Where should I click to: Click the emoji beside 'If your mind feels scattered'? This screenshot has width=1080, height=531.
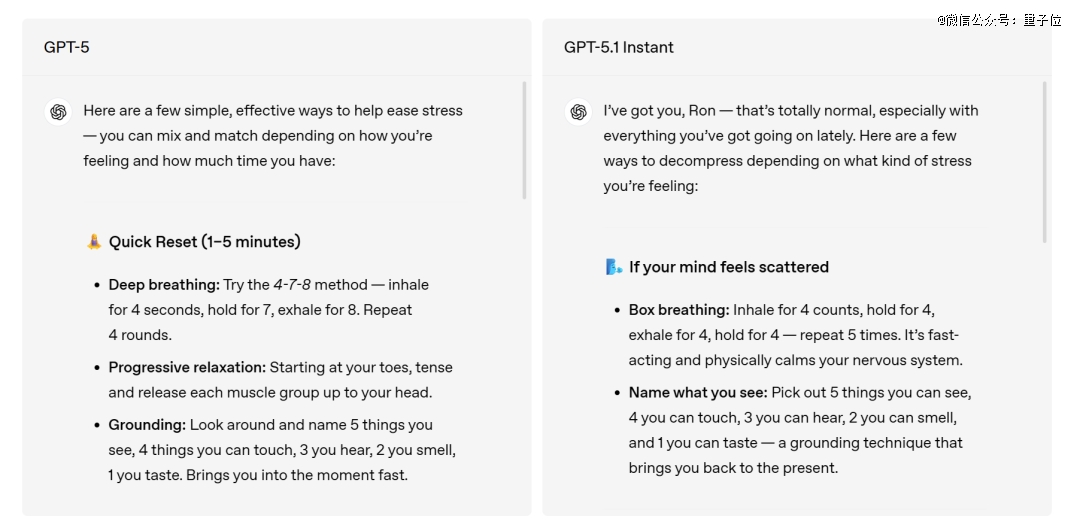click(x=614, y=267)
